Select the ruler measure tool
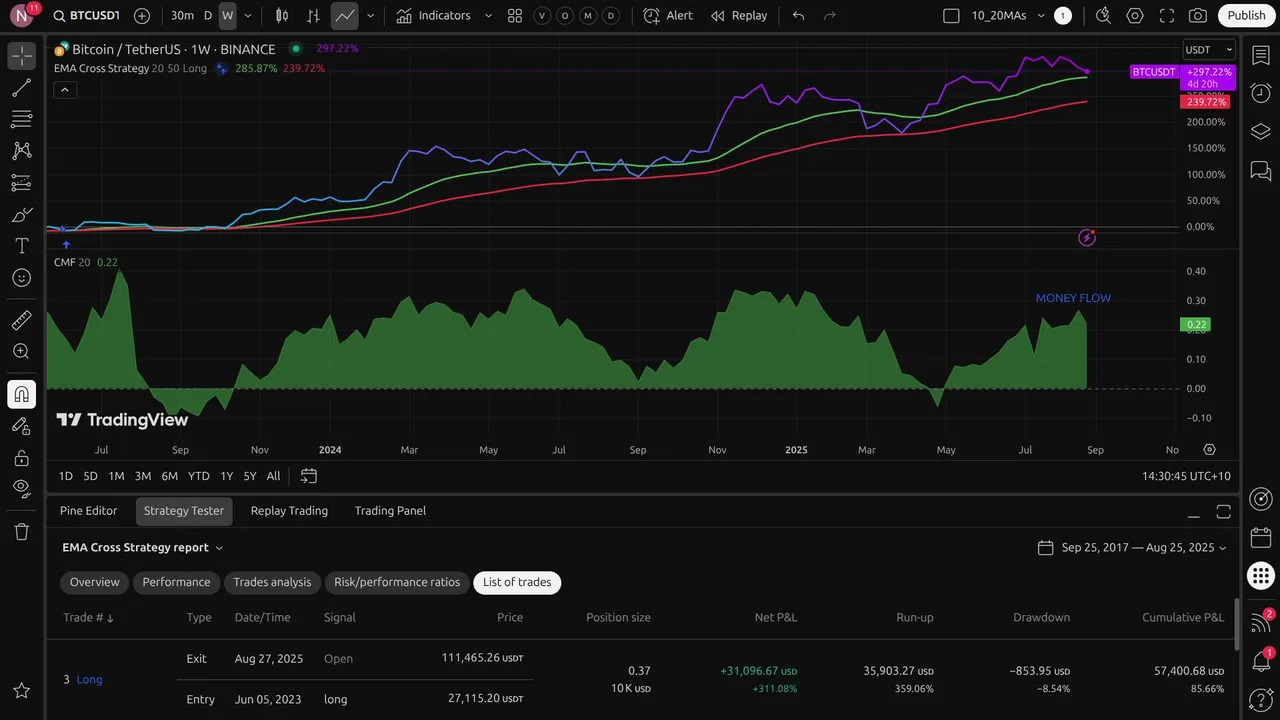This screenshot has height=720, width=1280. click(21, 320)
